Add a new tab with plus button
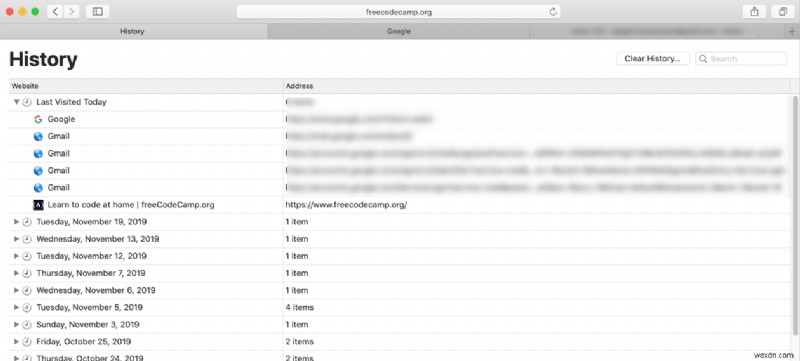 [792, 32]
